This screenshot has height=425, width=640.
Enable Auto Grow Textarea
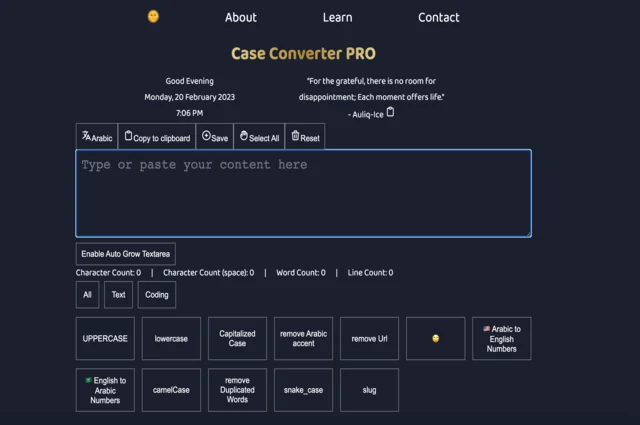126,254
